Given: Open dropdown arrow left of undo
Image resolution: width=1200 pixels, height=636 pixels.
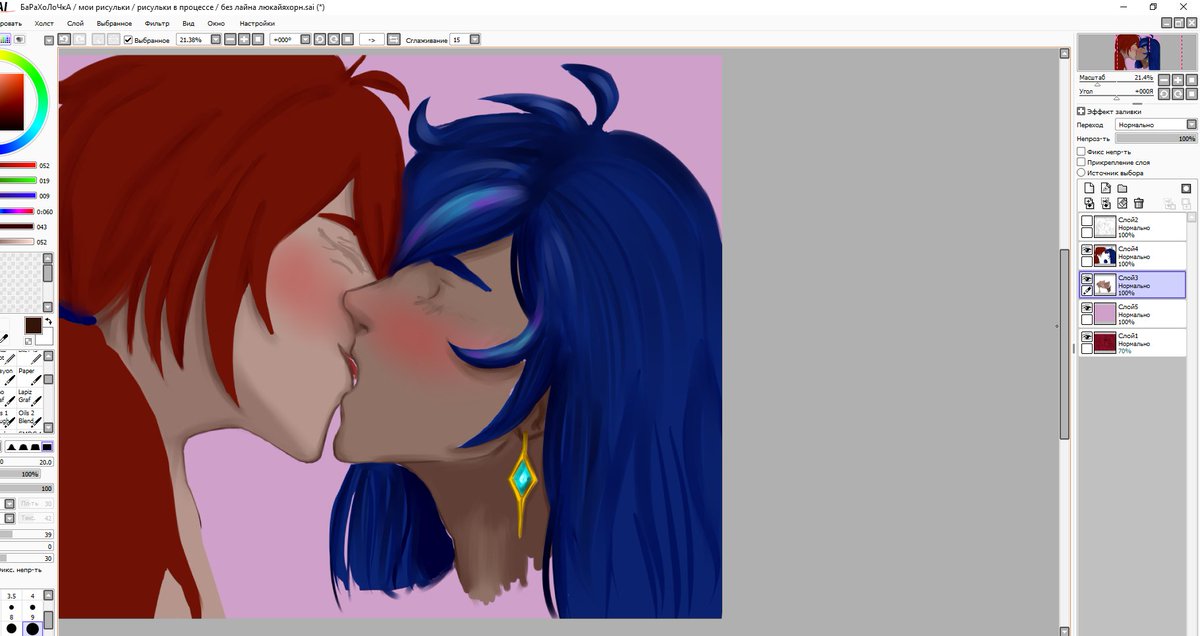Looking at the screenshot, I should (49, 40).
